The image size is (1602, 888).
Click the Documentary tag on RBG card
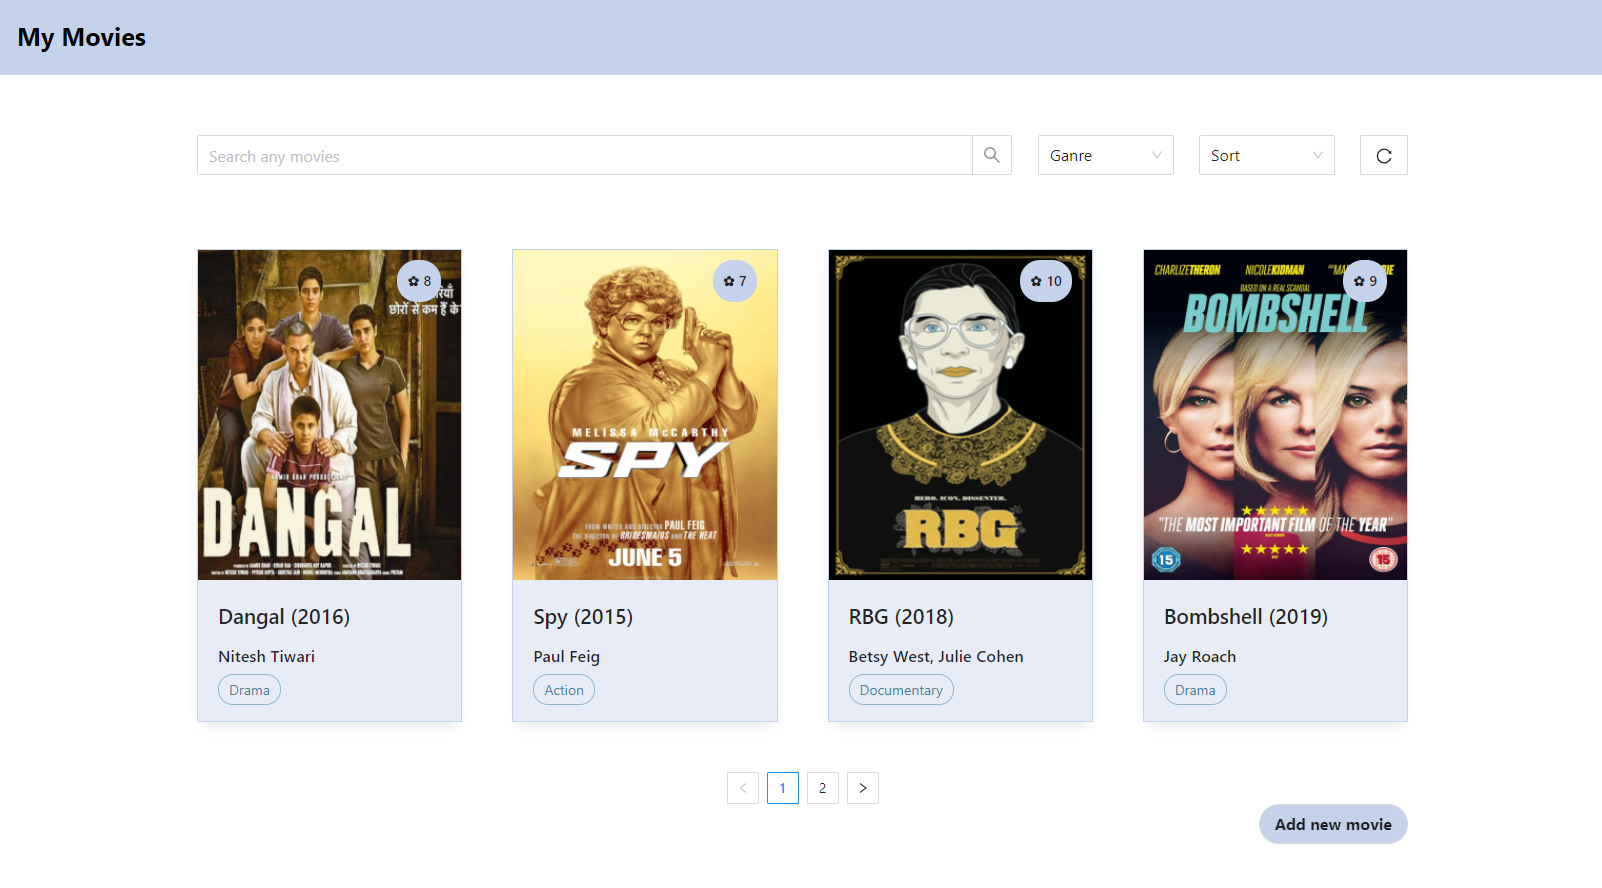point(901,690)
